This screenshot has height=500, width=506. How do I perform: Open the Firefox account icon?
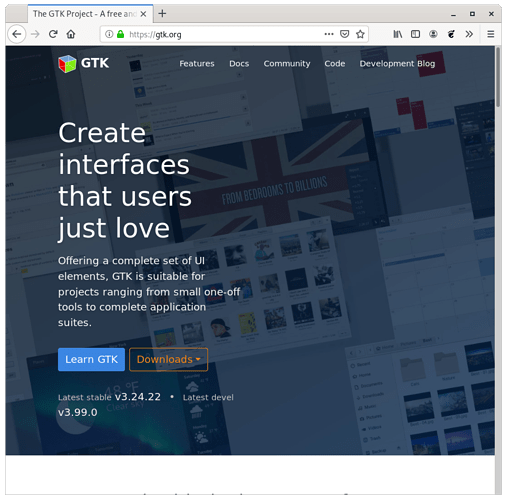tap(433, 34)
